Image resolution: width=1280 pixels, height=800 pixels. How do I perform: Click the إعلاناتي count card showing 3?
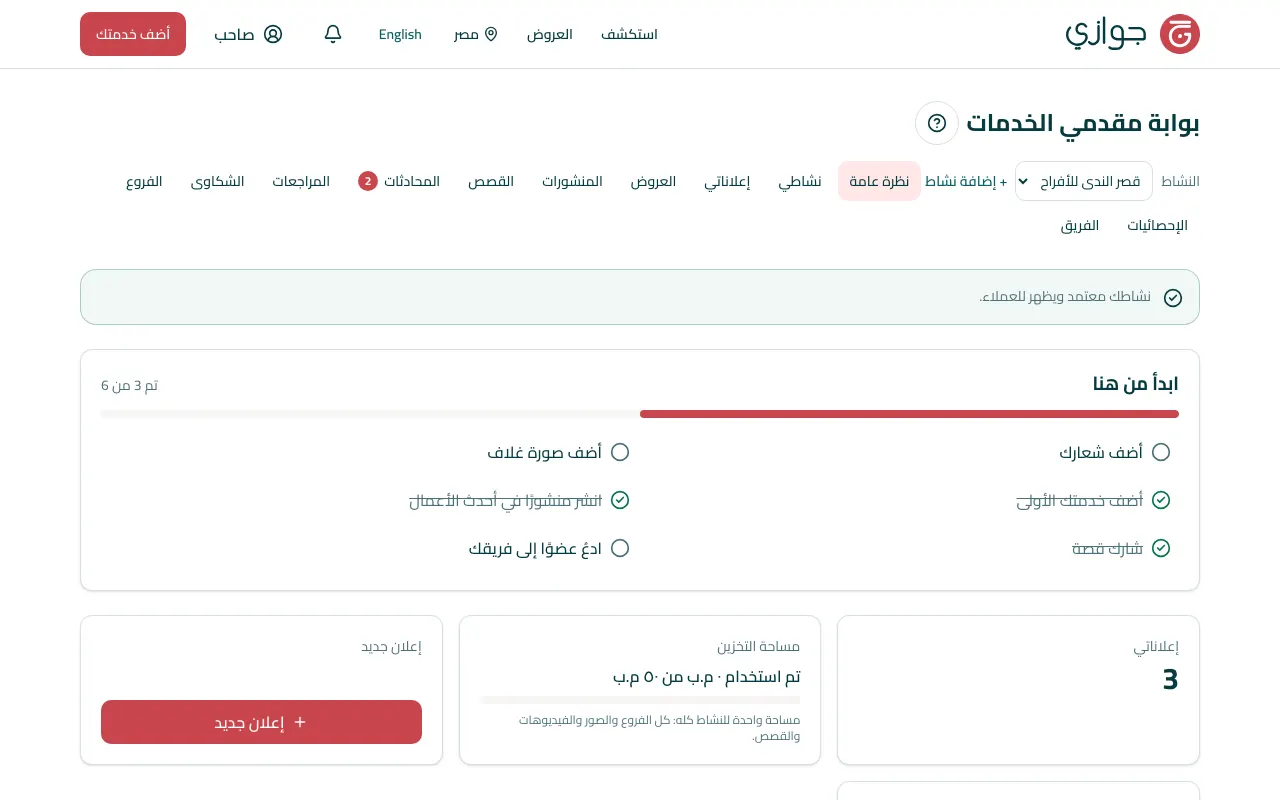1018,690
